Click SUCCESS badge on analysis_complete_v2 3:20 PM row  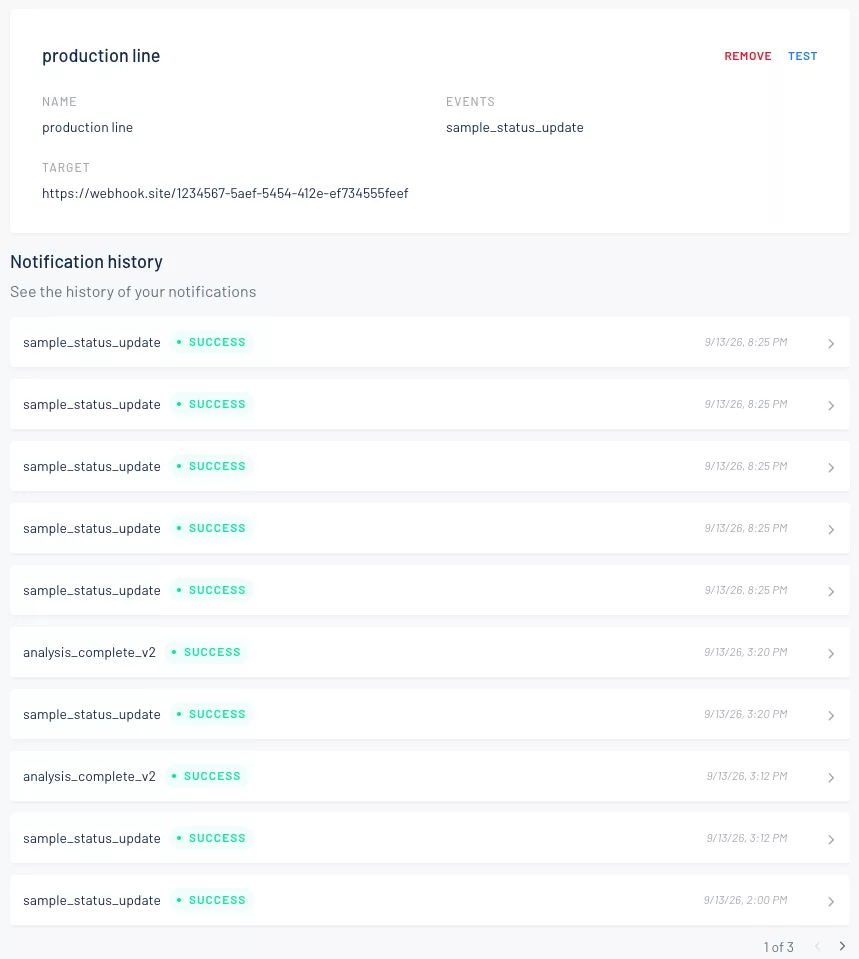click(x=206, y=652)
